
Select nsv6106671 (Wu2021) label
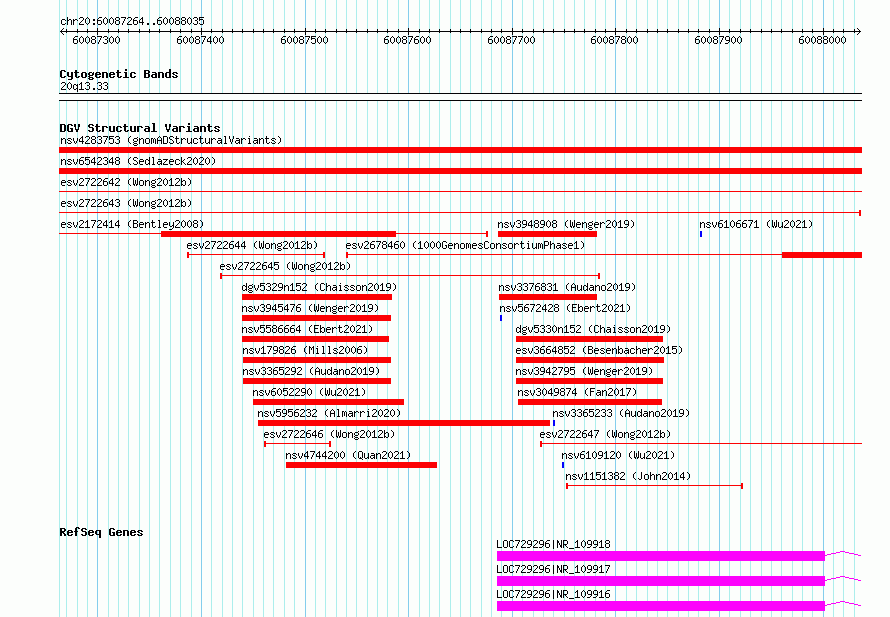[x=756, y=224]
